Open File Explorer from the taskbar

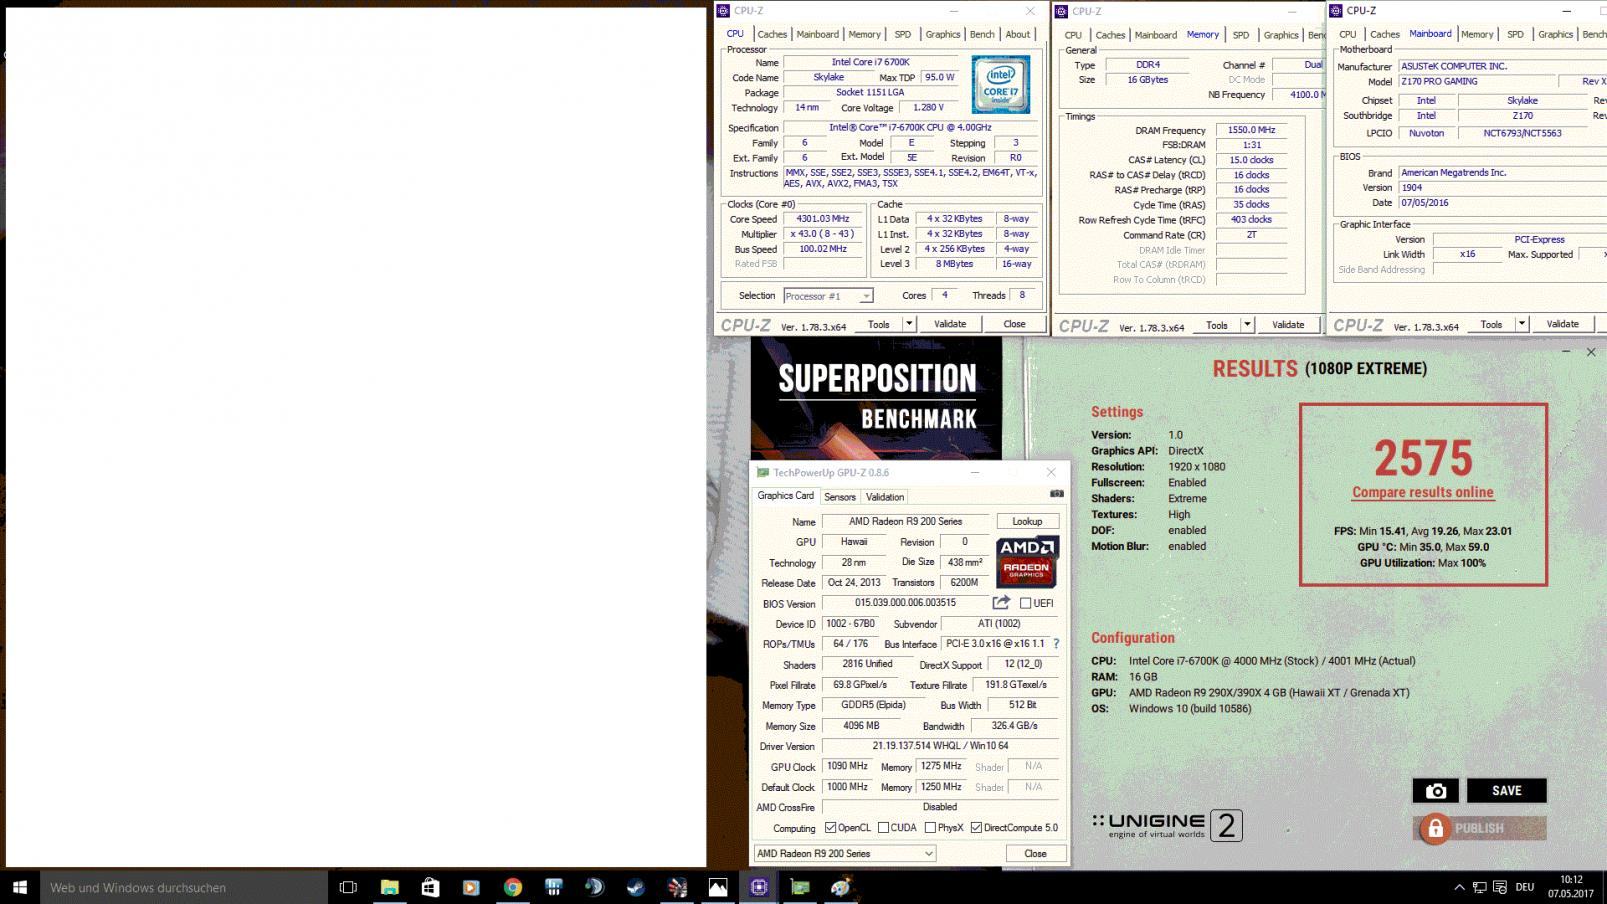[389, 887]
